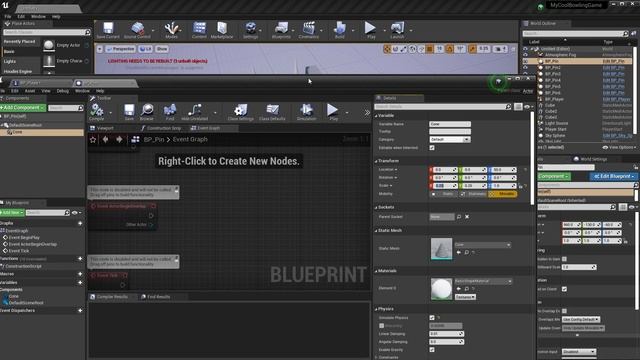This screenshot has height=360, width=640.
Task: Set Mobility to Movable
Action: point(502,194)
